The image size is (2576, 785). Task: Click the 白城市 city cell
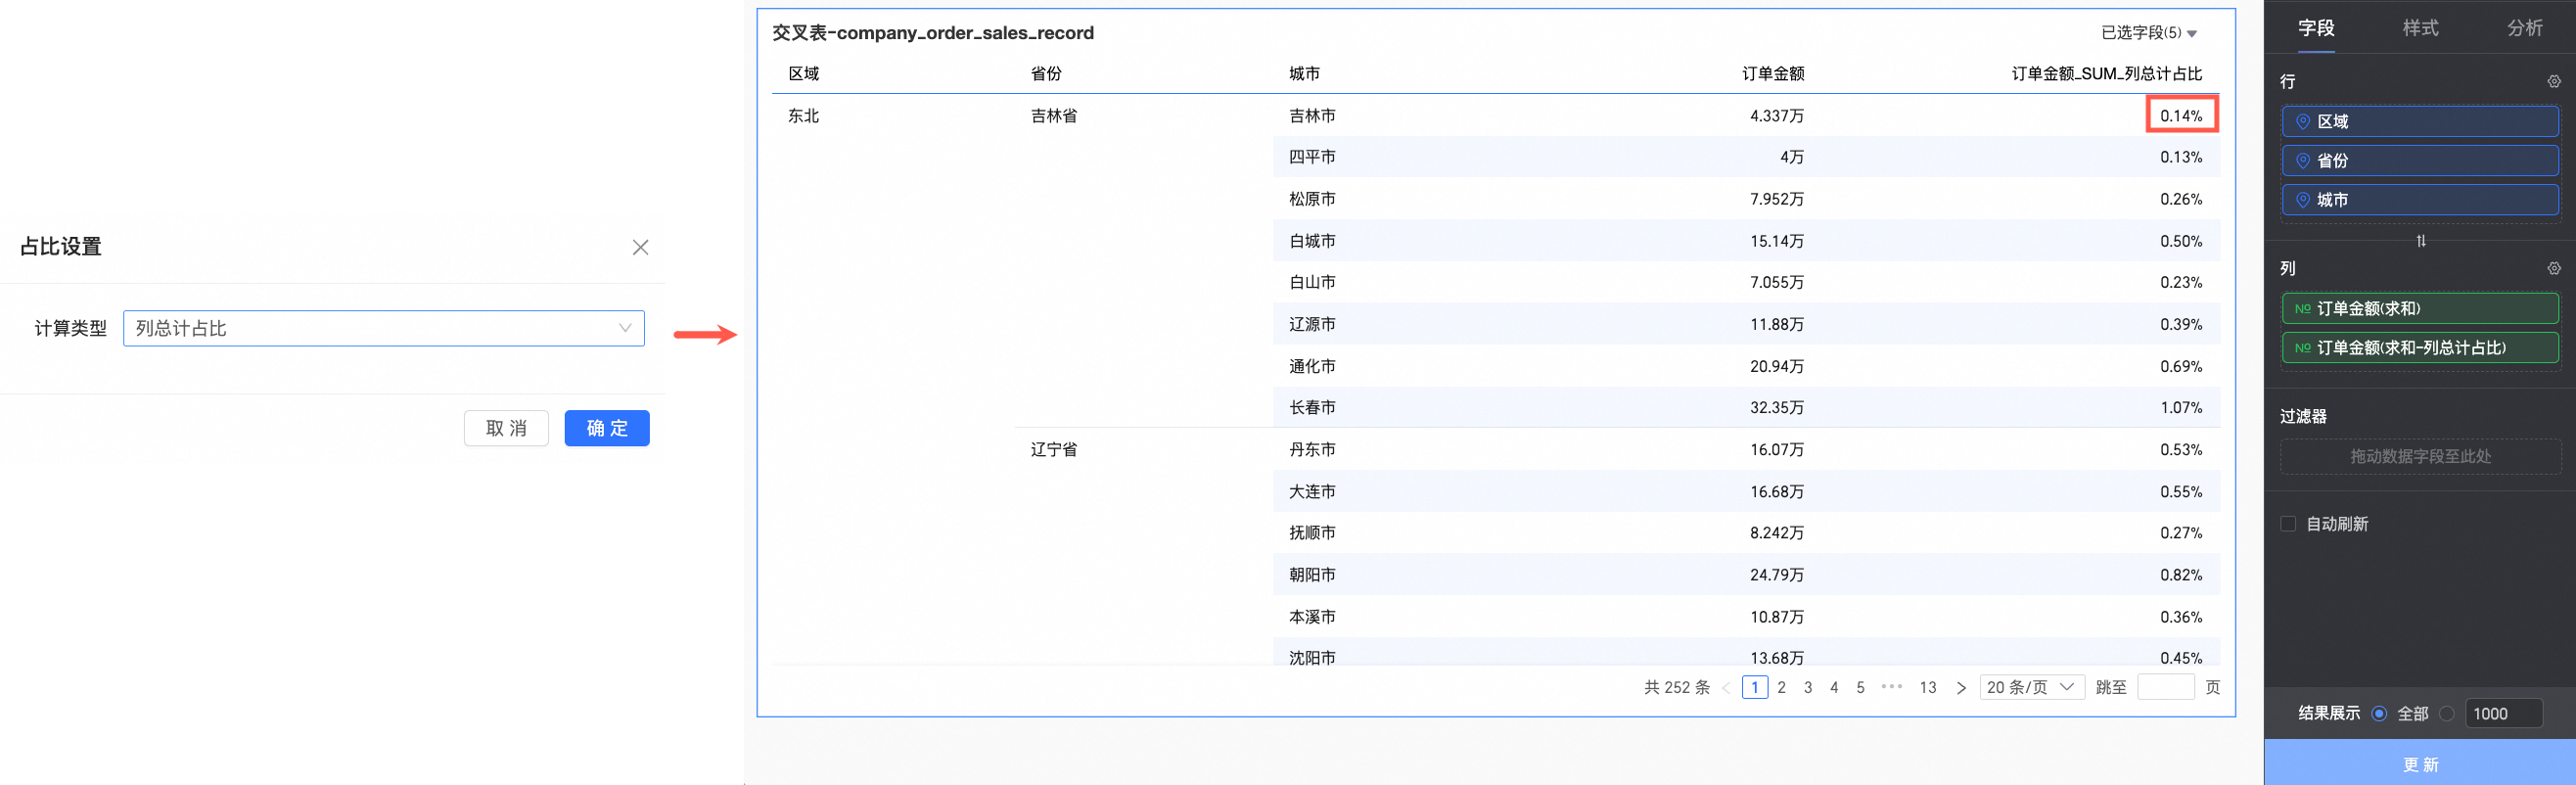[1312, 241]
